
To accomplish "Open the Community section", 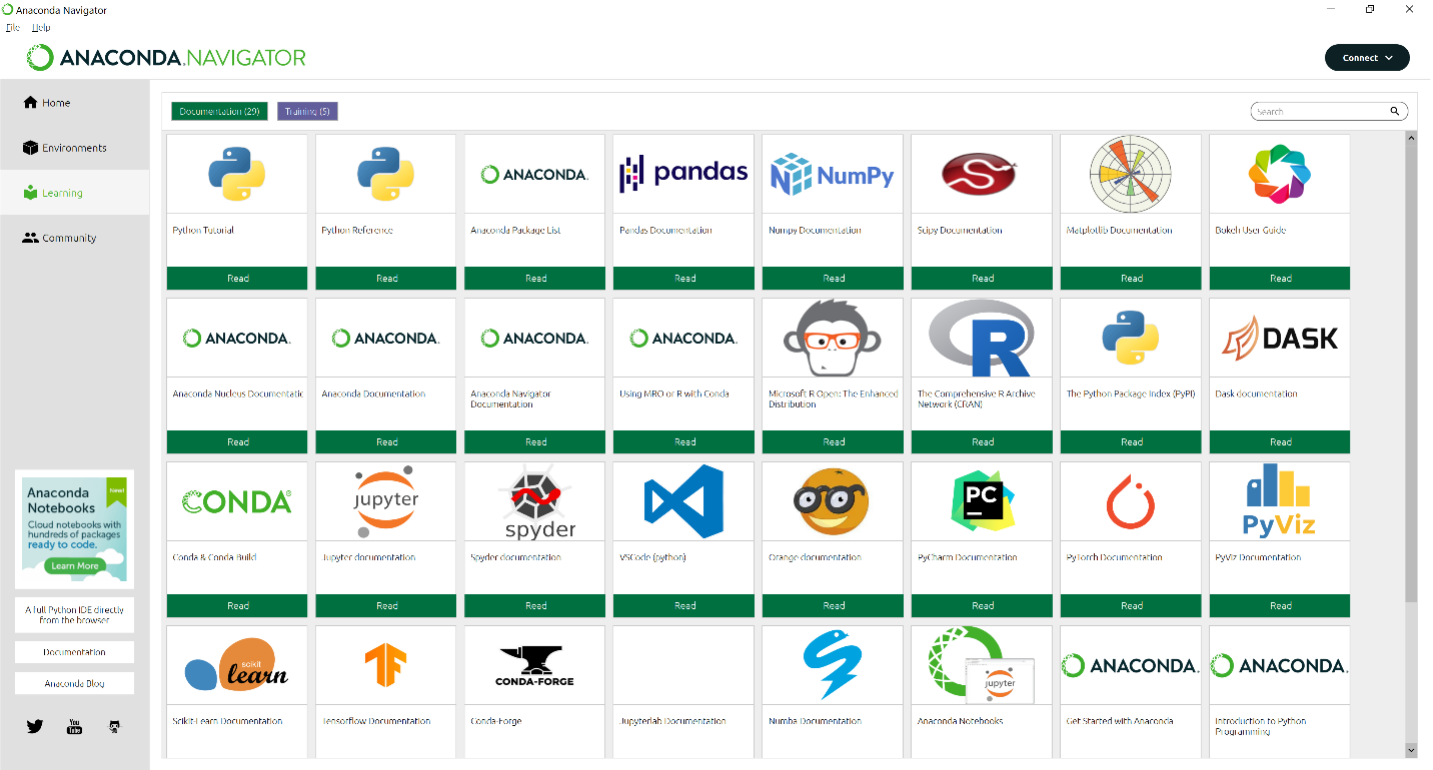I will [75, 237].
